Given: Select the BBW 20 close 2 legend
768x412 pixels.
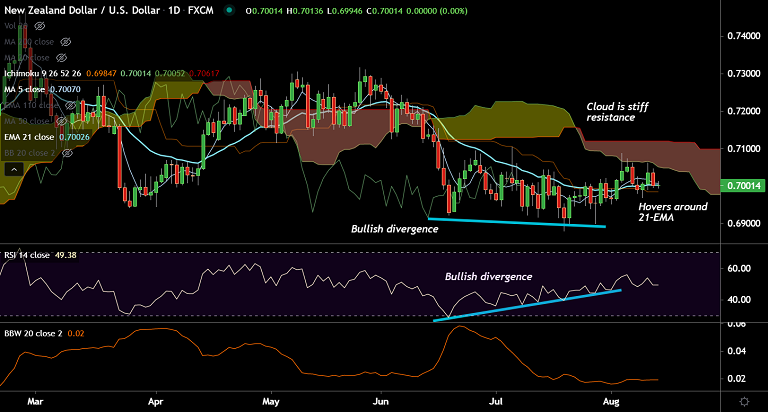Looking at the screenshot, I should [33, 334].
